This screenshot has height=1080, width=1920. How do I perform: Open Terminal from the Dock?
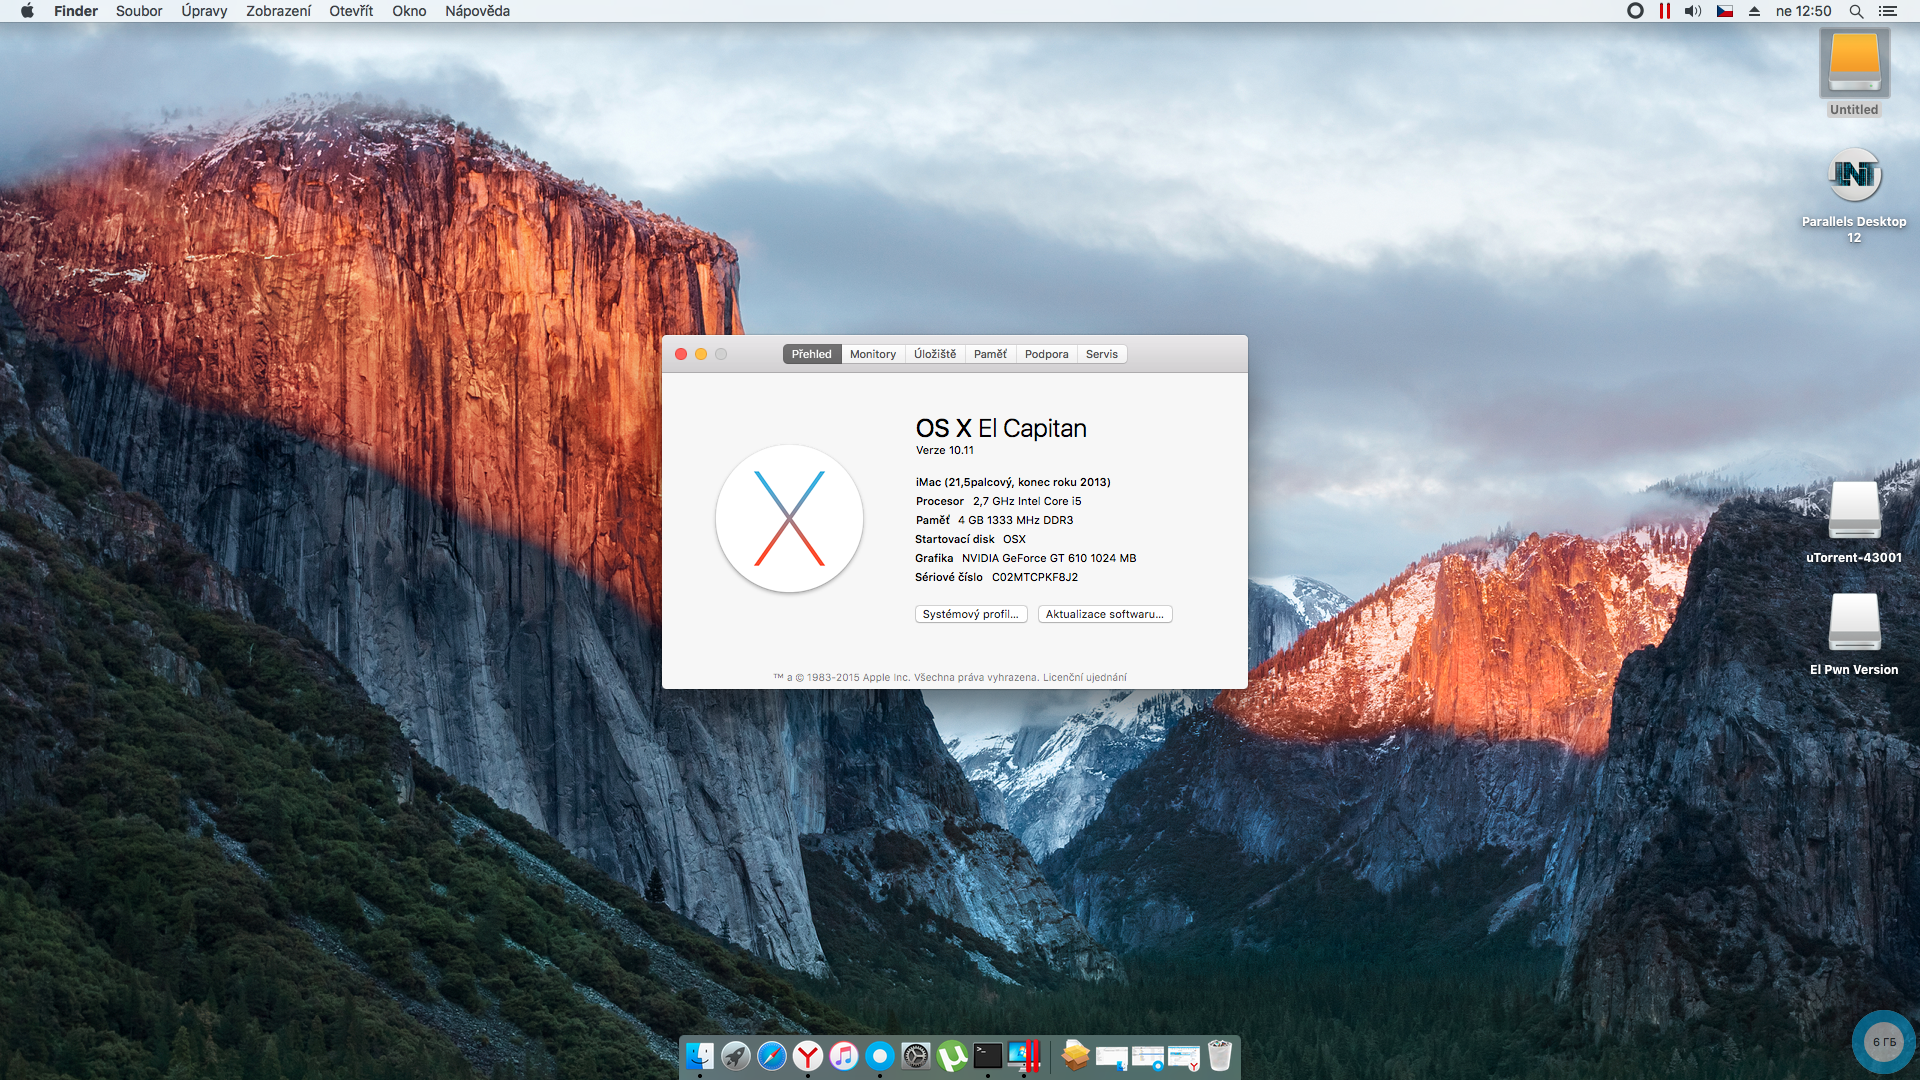(988, 1056)
